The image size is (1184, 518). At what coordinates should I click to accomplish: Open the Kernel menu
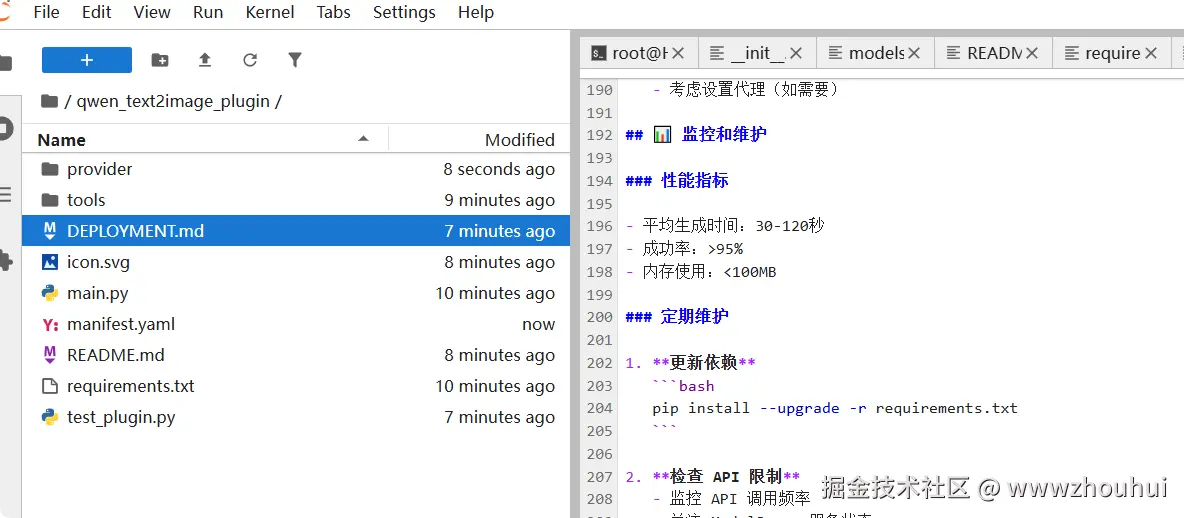point(270,13)
